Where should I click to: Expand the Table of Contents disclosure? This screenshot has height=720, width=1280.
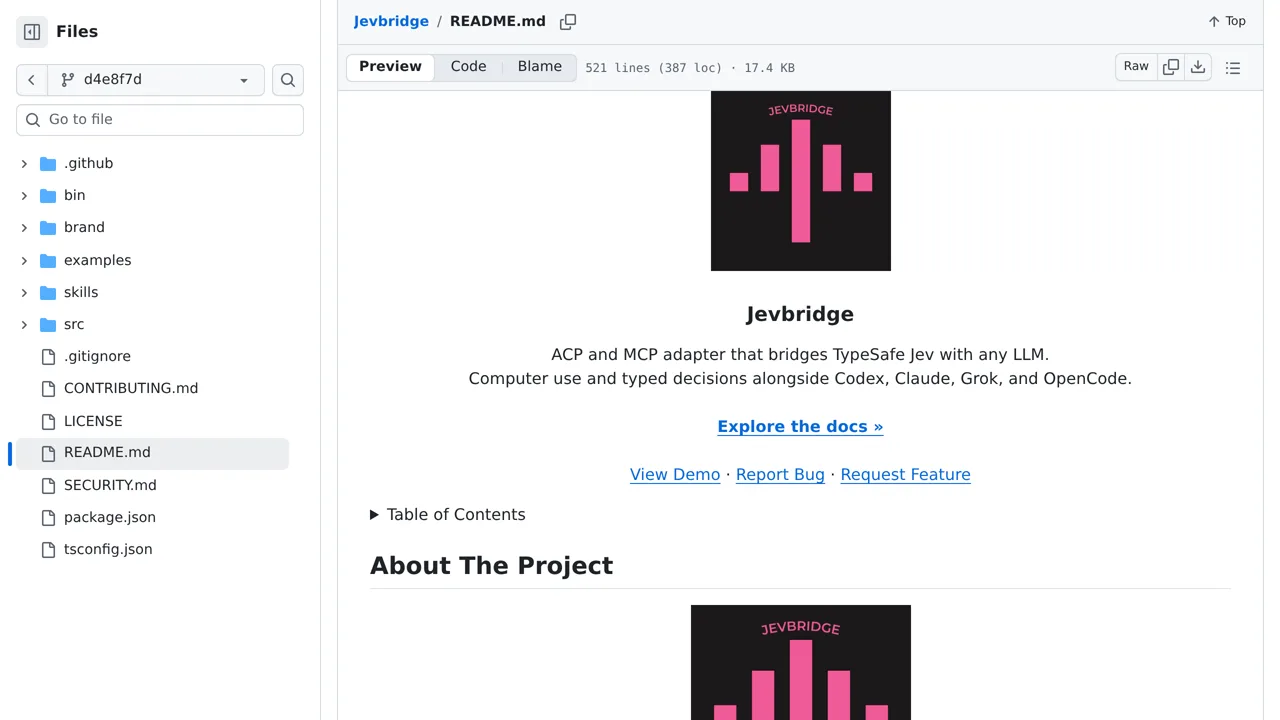click(448, 514)
